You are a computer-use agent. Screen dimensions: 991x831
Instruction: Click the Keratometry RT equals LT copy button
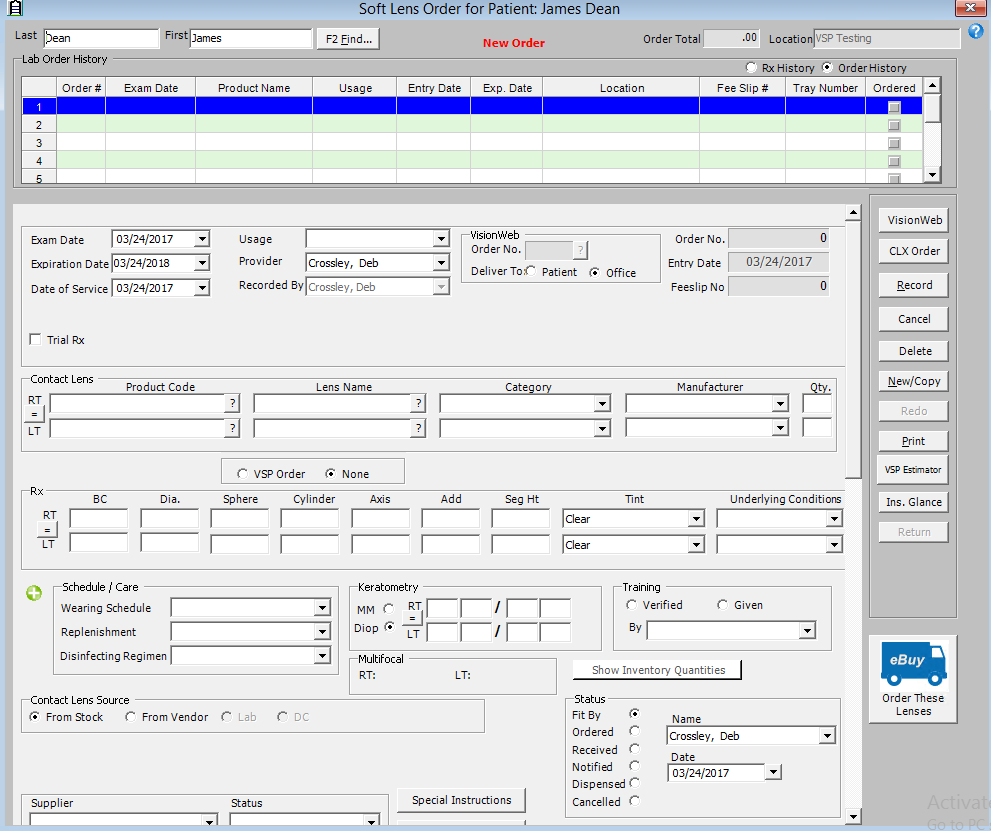click(413, 620)
